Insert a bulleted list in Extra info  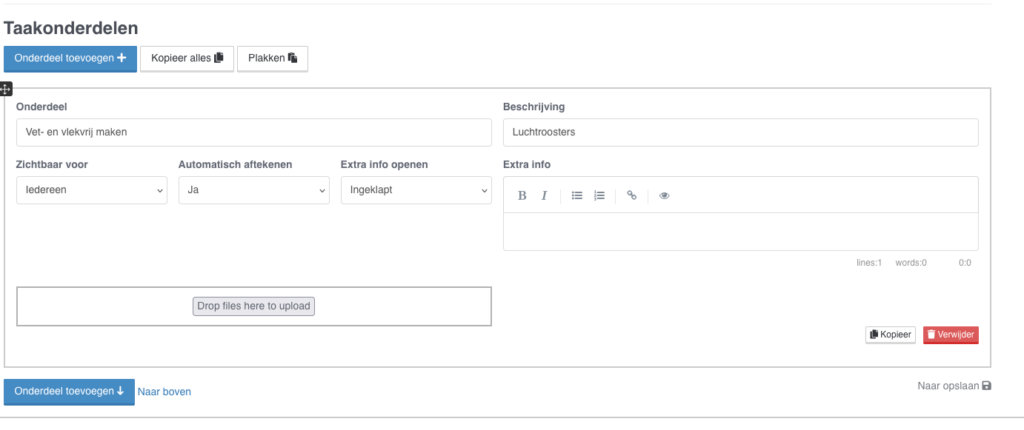coord(577,196)
